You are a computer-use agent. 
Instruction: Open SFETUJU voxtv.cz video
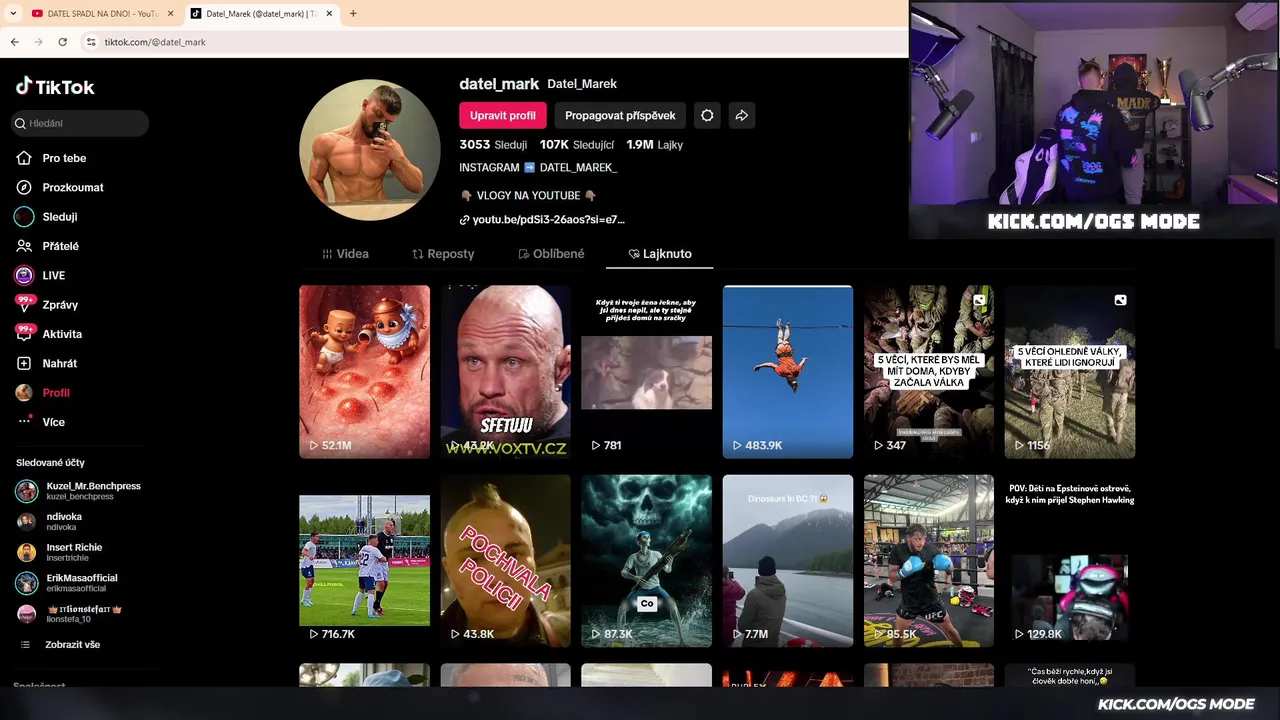506,372
